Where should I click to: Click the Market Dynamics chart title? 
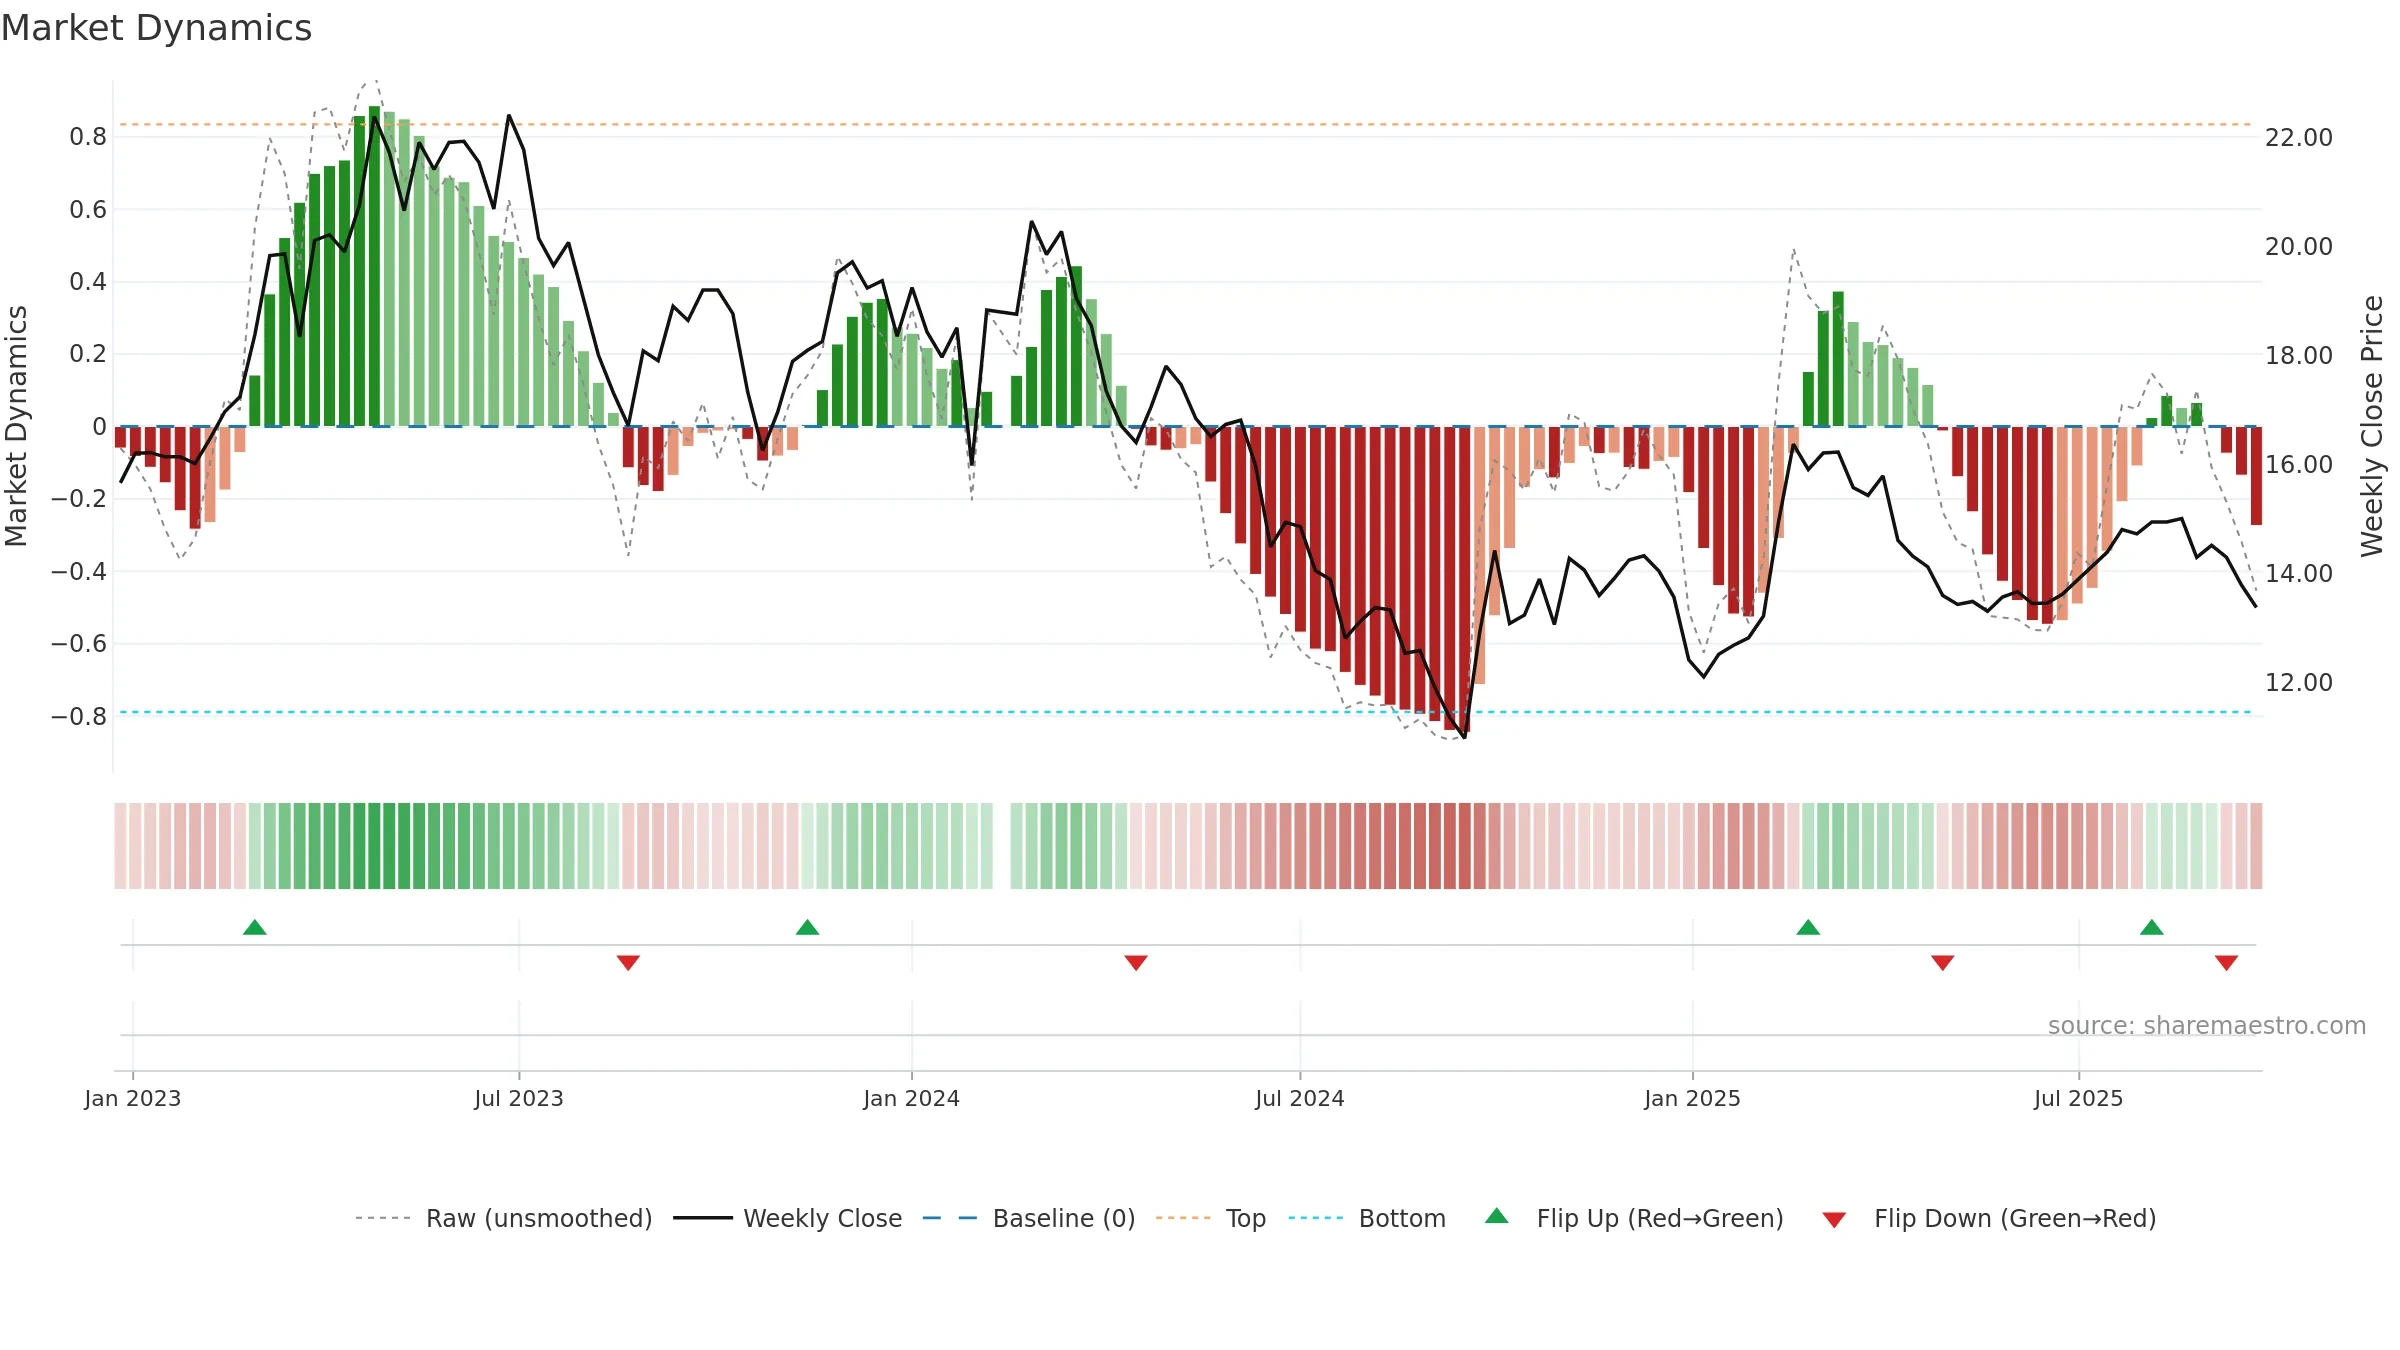[x=156, y=28]
